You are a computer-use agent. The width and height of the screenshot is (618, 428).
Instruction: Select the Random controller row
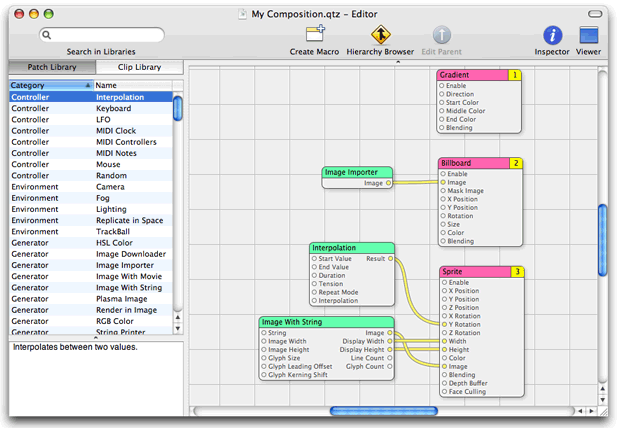pyautogui.click(x=91, y=176)
